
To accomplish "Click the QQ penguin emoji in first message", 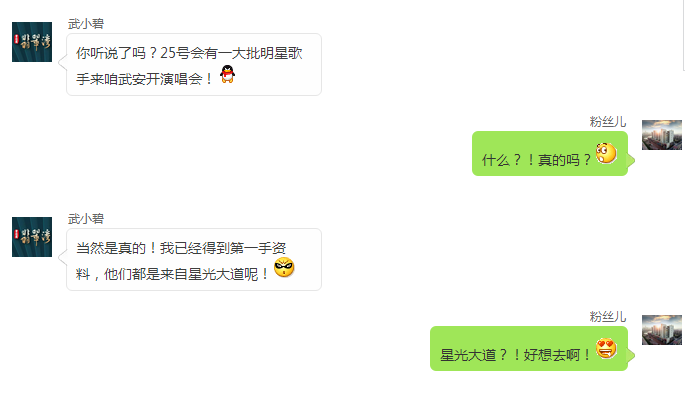I will (x=227, y=74).
